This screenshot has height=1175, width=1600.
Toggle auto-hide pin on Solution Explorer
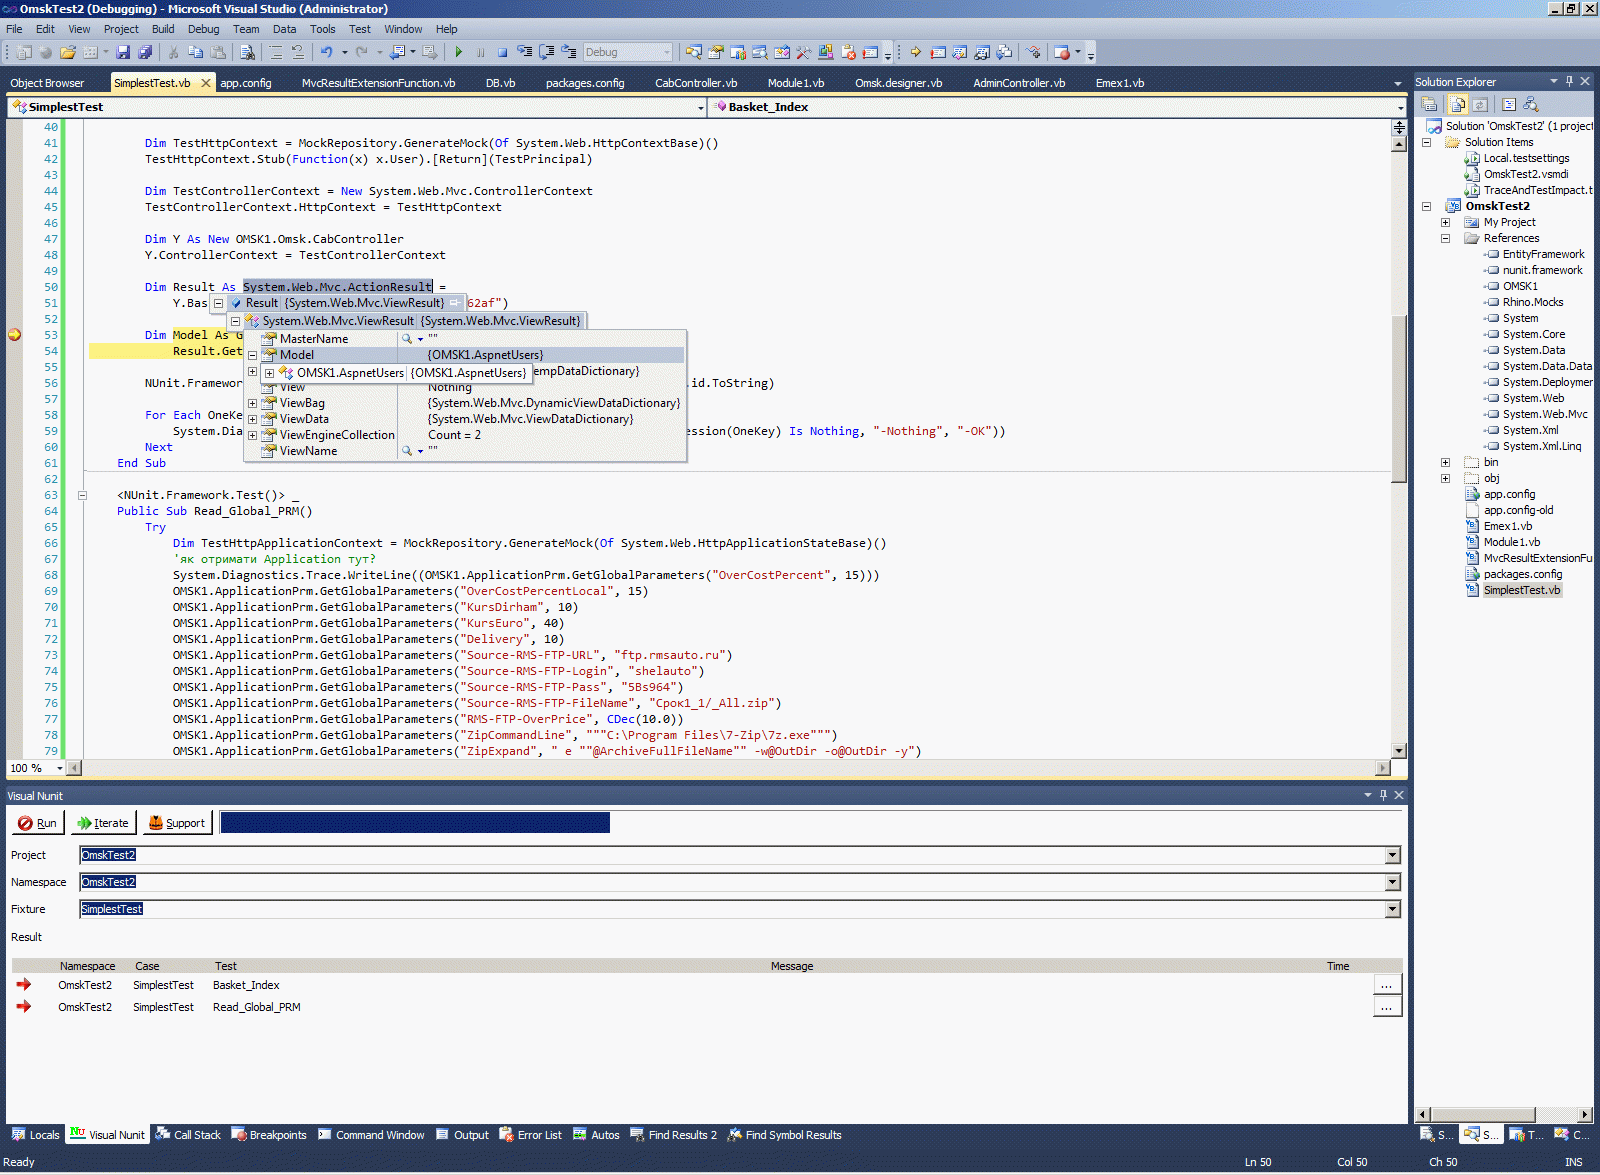tap(1569, 81)
